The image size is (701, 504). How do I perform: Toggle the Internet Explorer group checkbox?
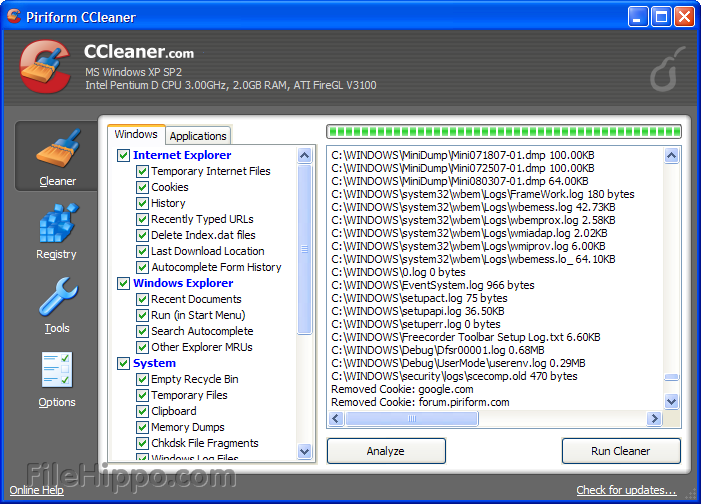click(123, 155)
